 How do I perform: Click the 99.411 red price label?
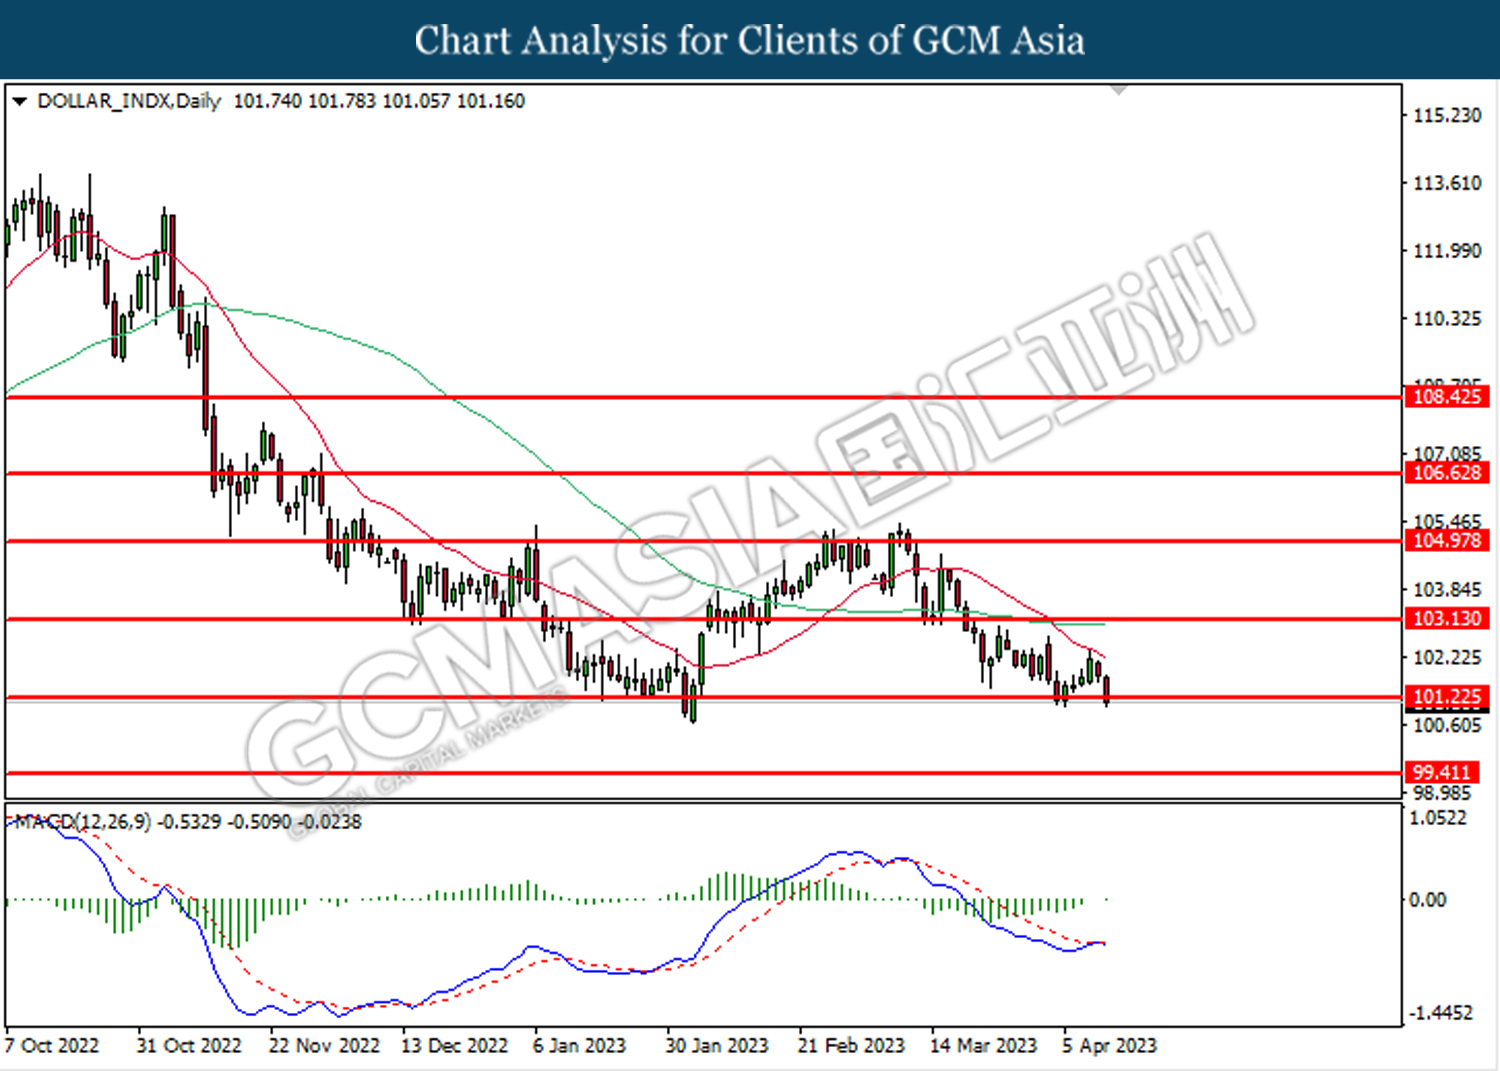point(1441,773)
